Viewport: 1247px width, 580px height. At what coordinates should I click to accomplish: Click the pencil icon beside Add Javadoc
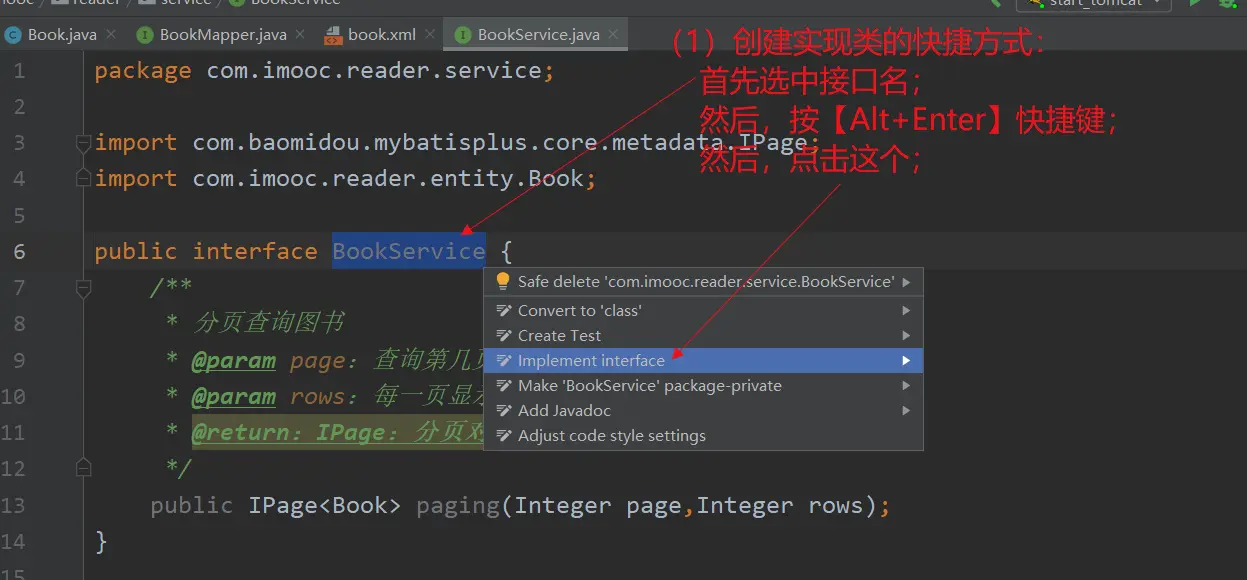pos(503,410)
